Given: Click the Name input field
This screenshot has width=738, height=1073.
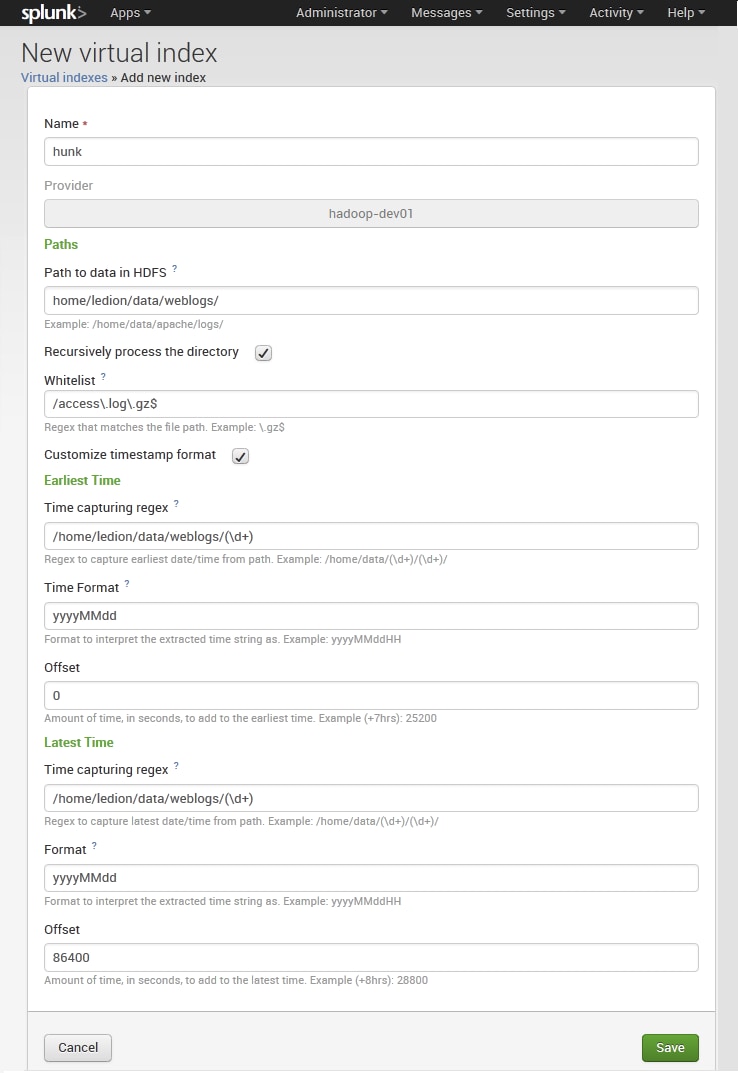Looking at the screenshot, I should point(371,151).
